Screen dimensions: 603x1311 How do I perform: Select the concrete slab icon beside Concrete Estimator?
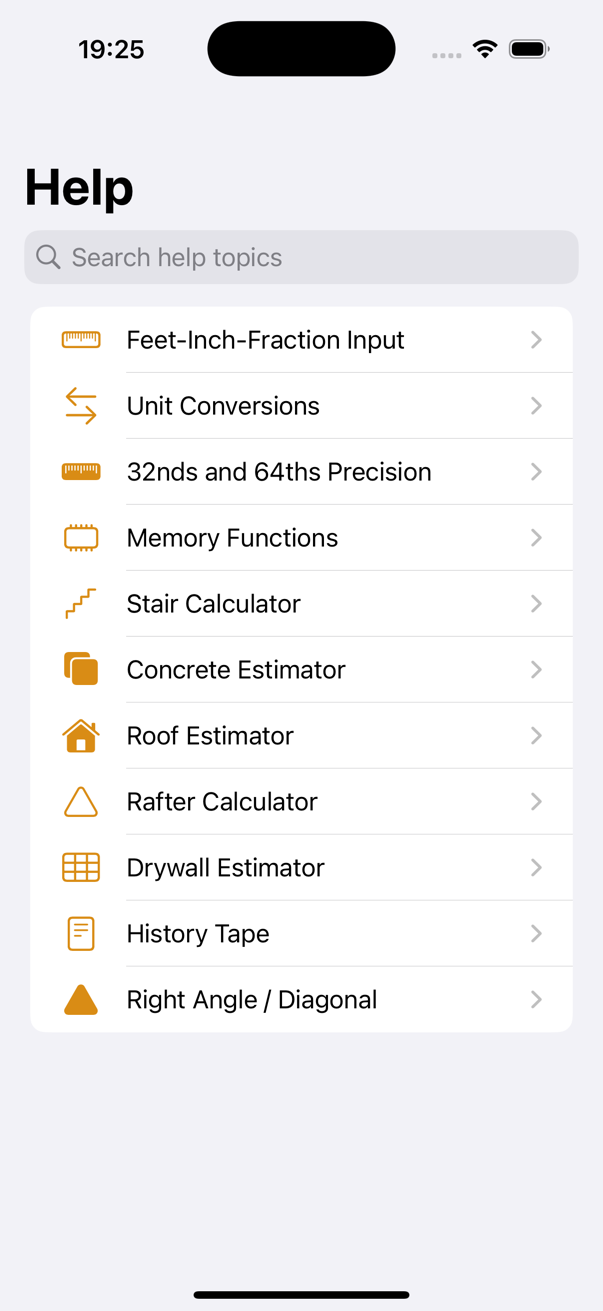tap(81, 669)
